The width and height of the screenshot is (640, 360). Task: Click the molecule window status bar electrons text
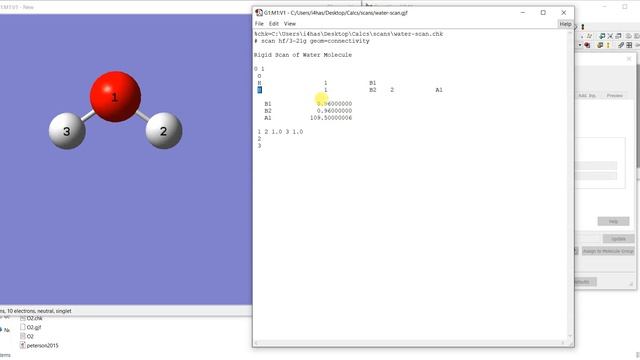click(36, 311)
